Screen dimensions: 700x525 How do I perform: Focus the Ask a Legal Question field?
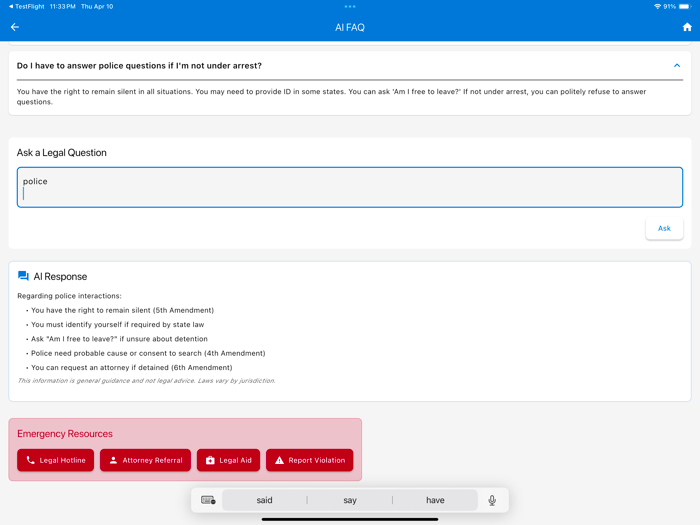click(350, 188)
